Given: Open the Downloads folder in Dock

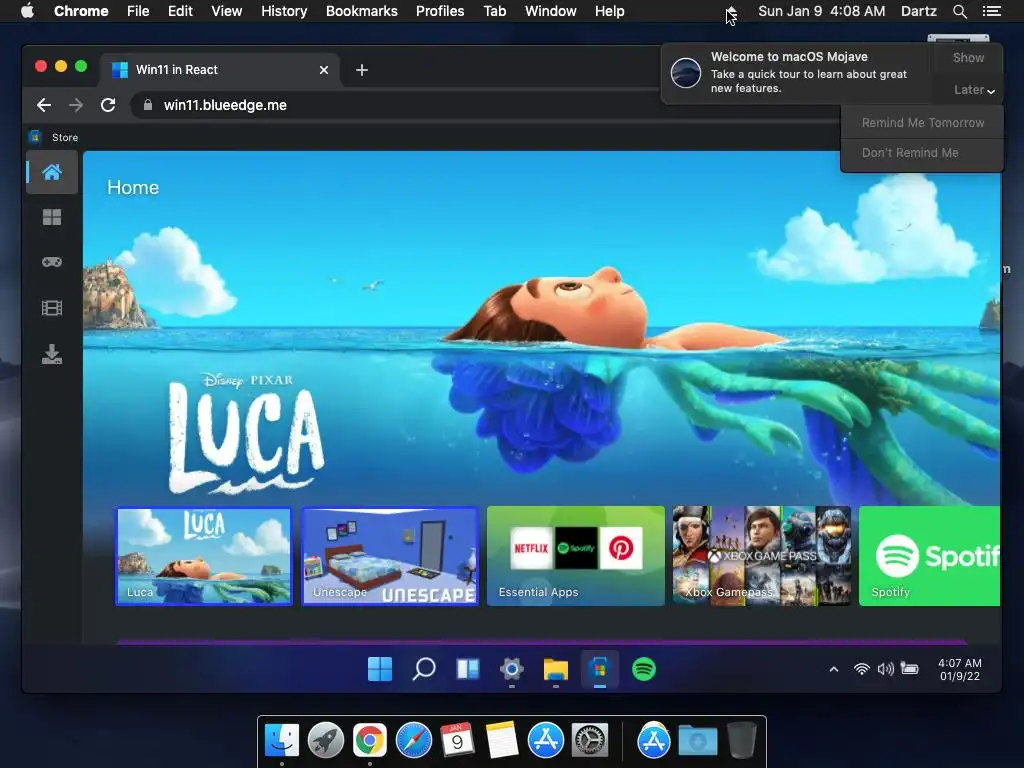Looking at the screenshot, I should (x=697, y=741).
